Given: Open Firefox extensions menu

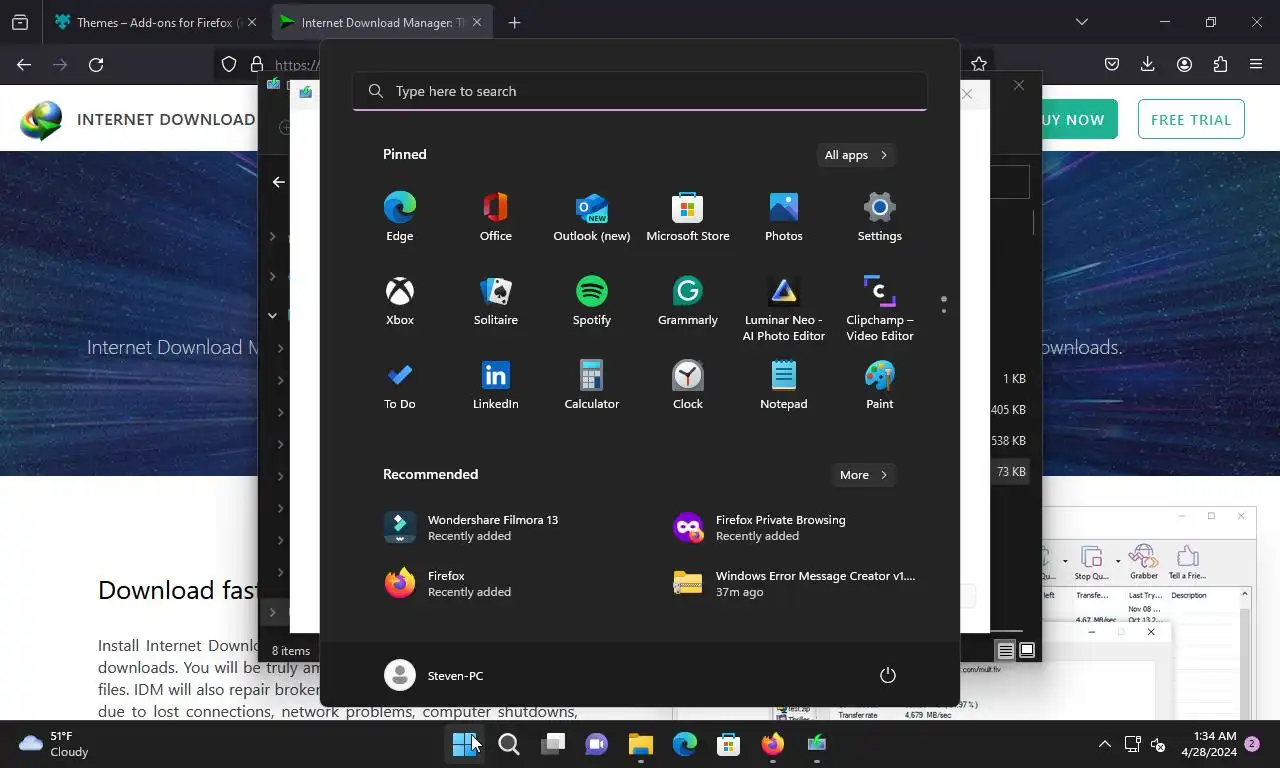Looking at the screenshot, I should 1220,64.
